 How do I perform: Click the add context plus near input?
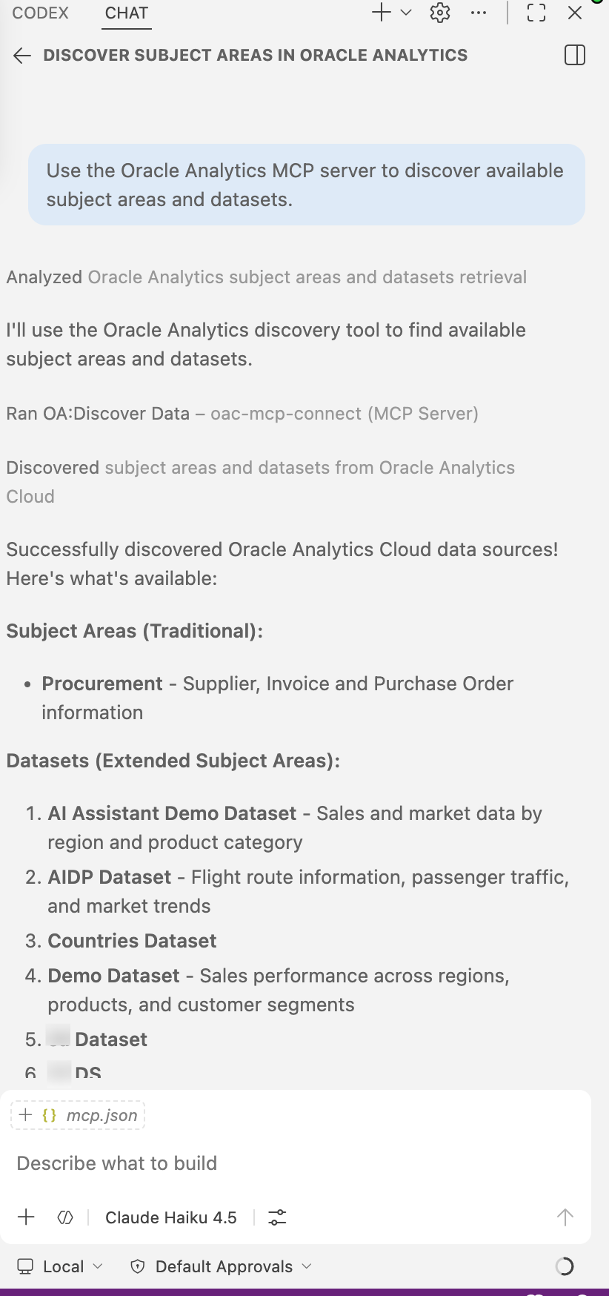coord(26,1217)
